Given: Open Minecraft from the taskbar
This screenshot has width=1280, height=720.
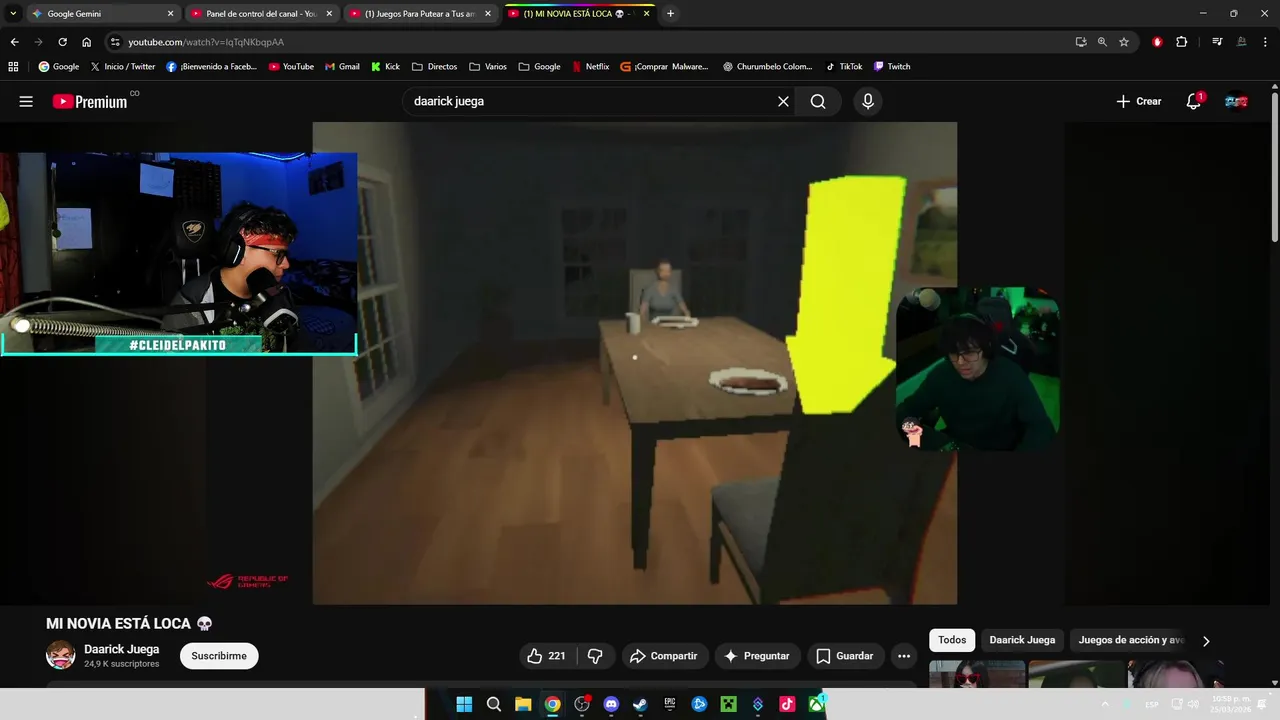Looking at the screenshot, I should click(729, 704).
